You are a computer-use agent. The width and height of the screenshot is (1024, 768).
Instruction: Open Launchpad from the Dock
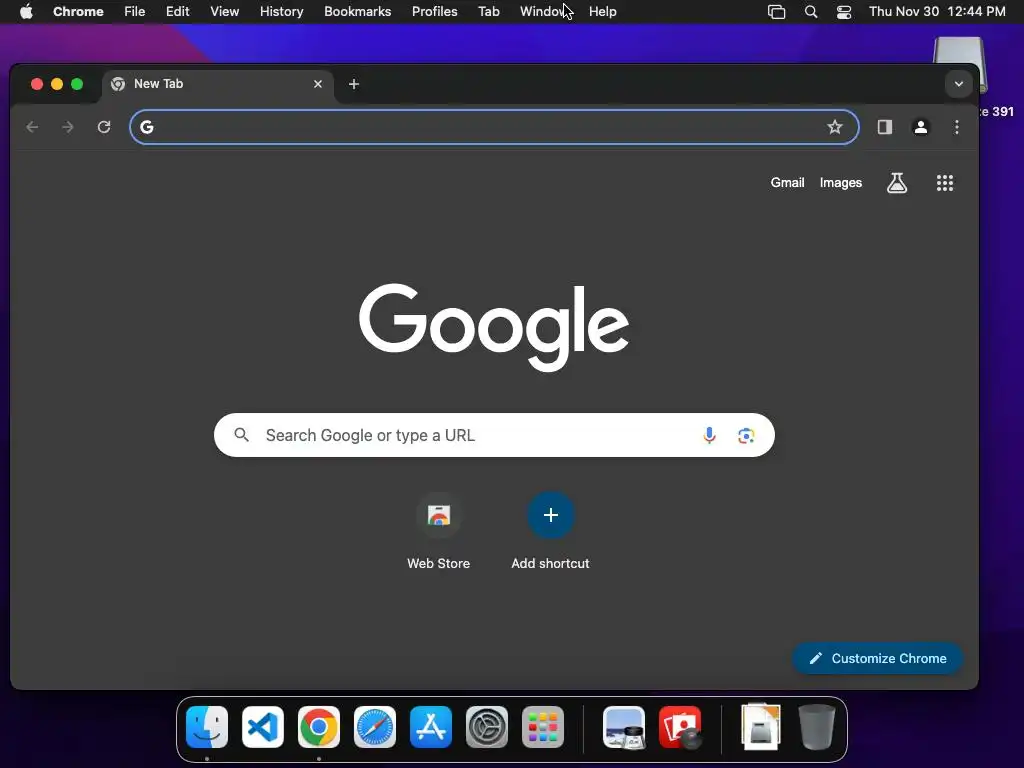[x=543, y=727]
